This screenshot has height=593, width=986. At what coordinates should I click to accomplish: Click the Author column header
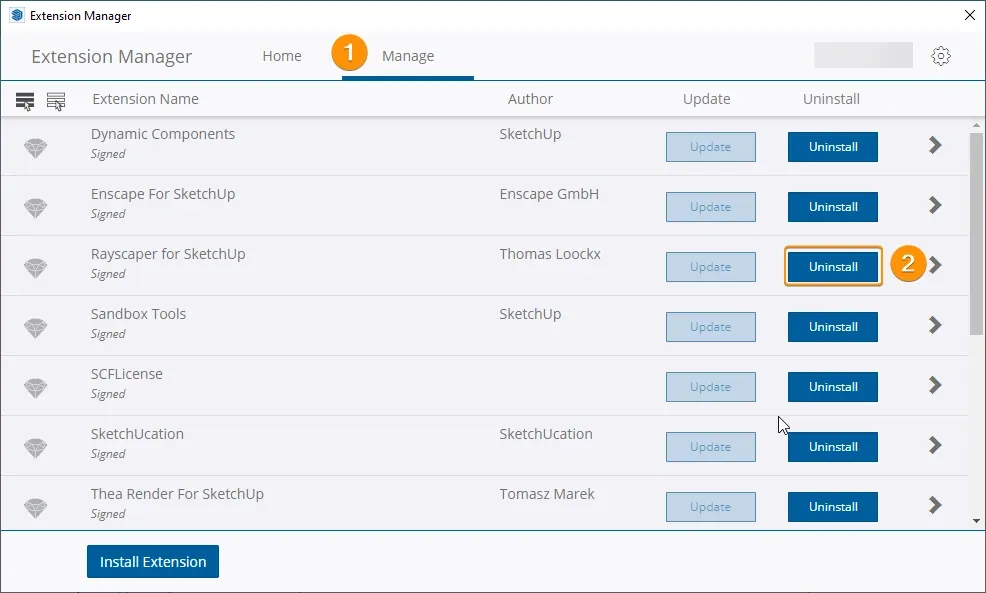pyautogui.click(x=530, y=99)
